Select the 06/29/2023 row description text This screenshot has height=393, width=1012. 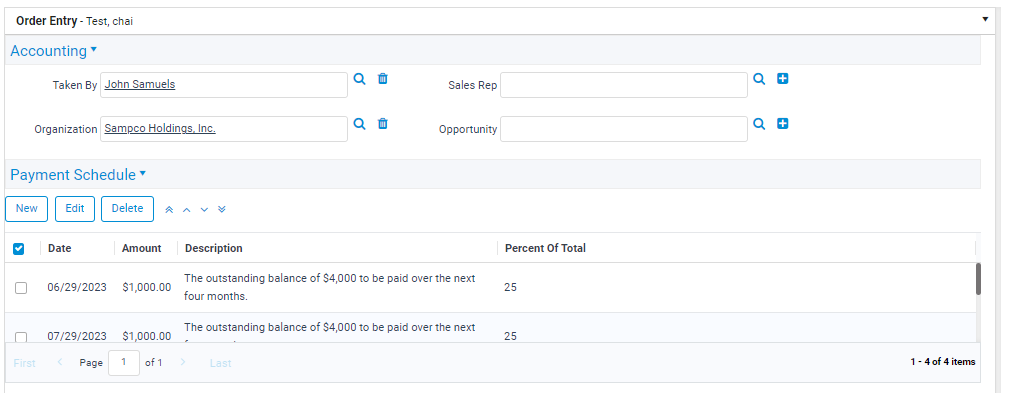(330, 287)
